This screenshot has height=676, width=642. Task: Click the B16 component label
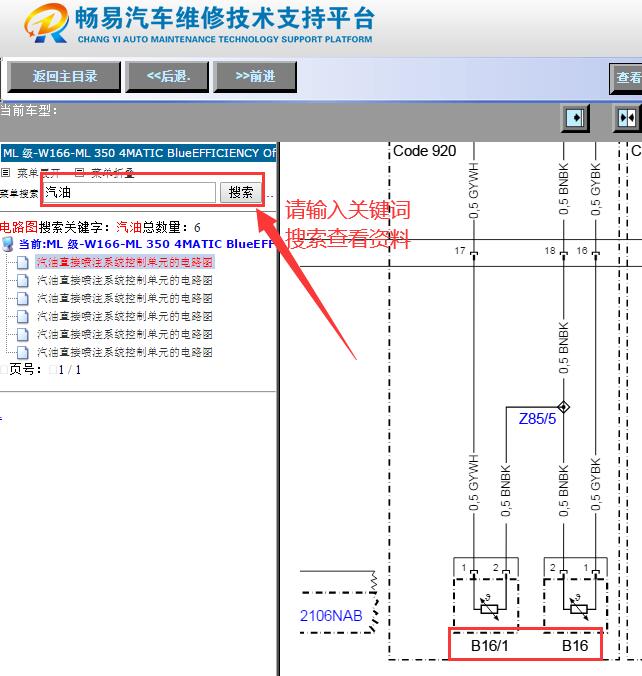point(575,646)
